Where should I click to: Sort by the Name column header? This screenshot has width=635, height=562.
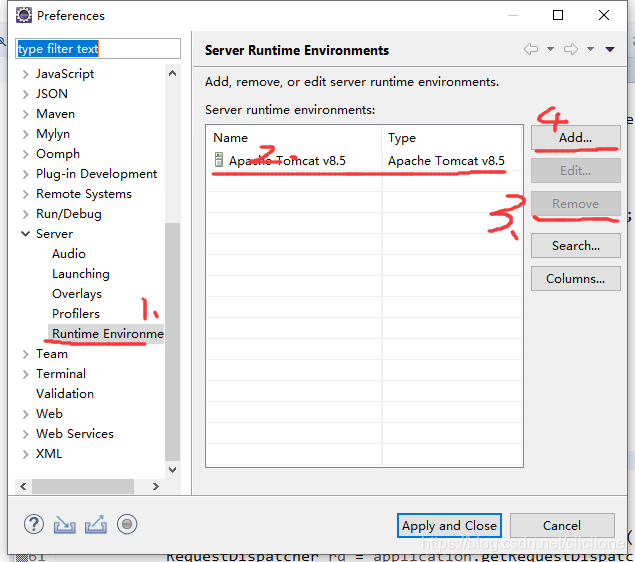(294, 138)
